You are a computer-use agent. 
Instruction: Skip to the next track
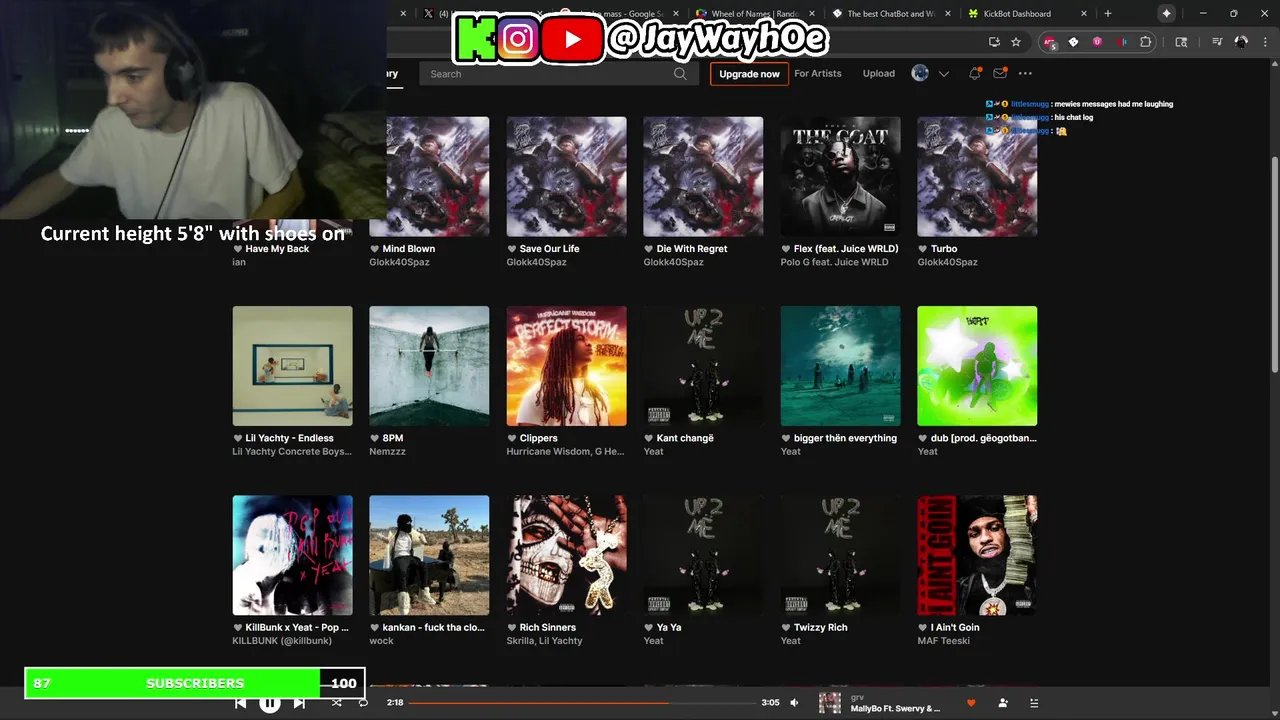tap(299, 703)
